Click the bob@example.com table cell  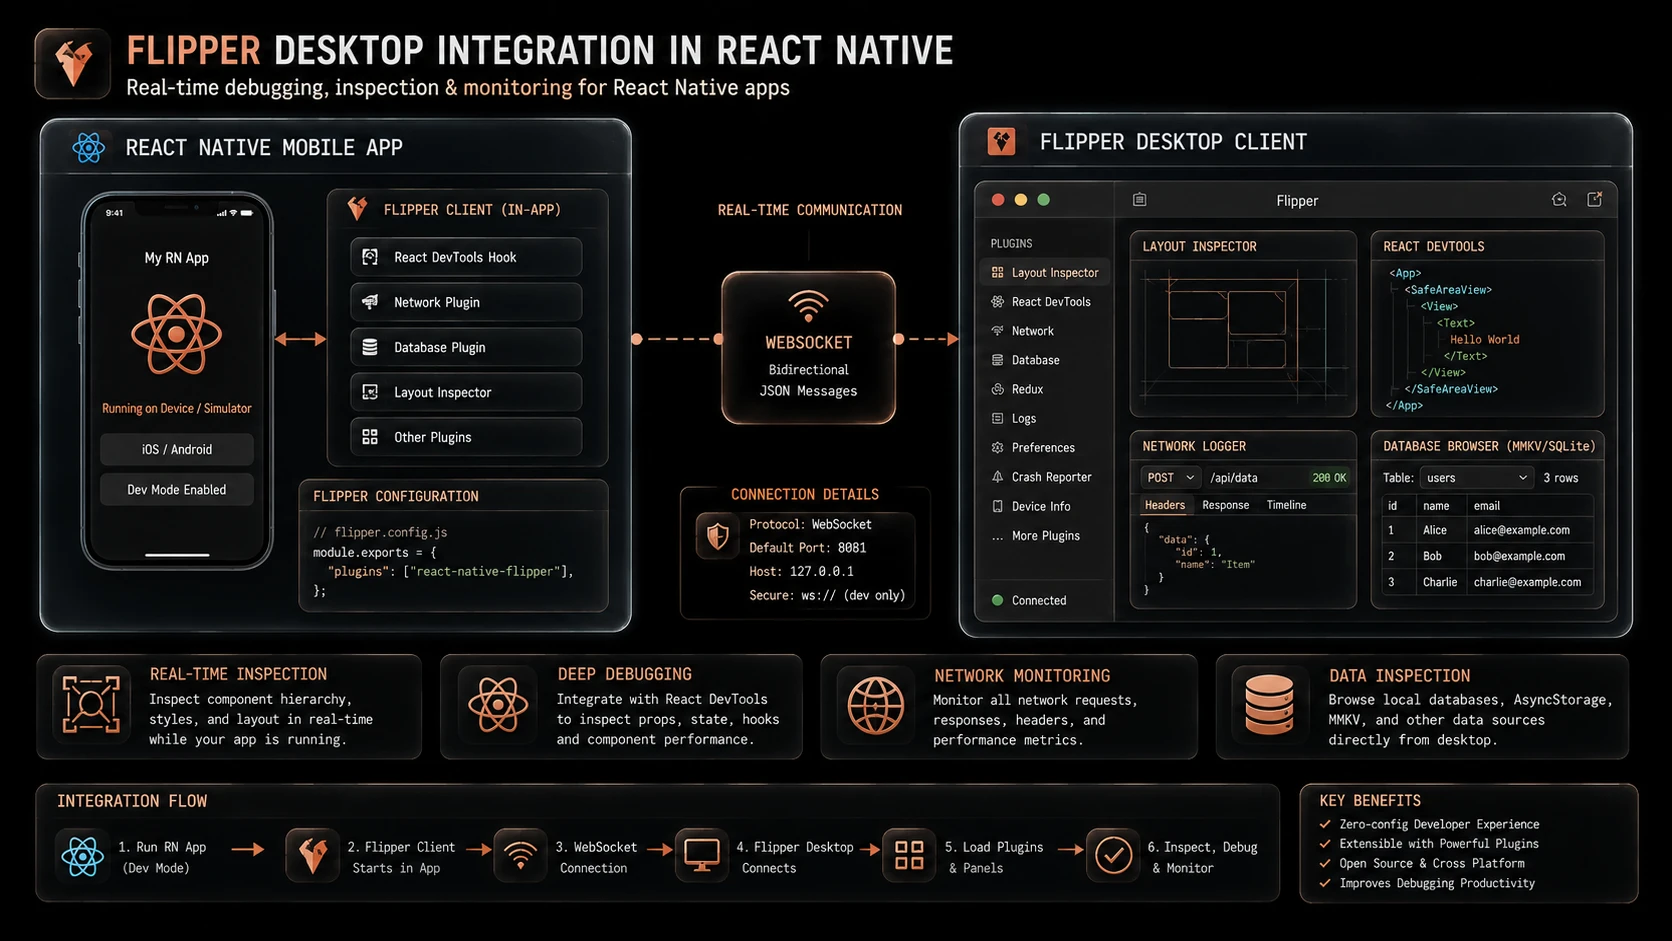click(1519, 556)
